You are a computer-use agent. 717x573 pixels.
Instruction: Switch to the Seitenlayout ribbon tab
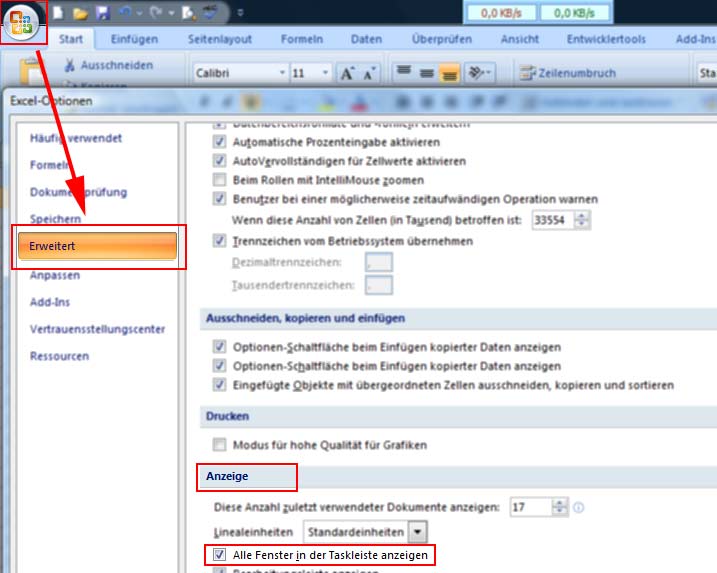(220, 39)
